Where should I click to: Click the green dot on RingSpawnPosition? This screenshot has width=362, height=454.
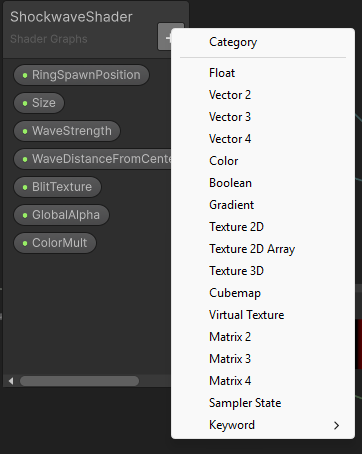click(x=25, y=75)
